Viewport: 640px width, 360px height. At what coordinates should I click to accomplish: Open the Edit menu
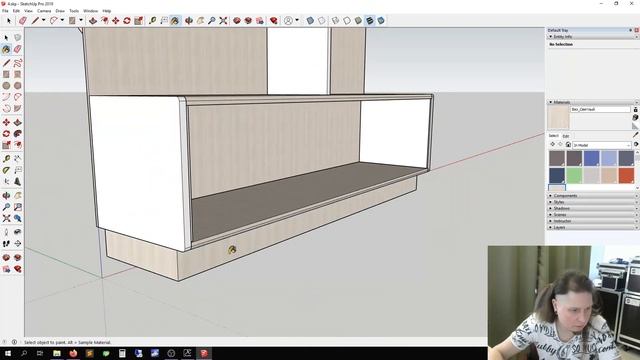click(16, 11)
